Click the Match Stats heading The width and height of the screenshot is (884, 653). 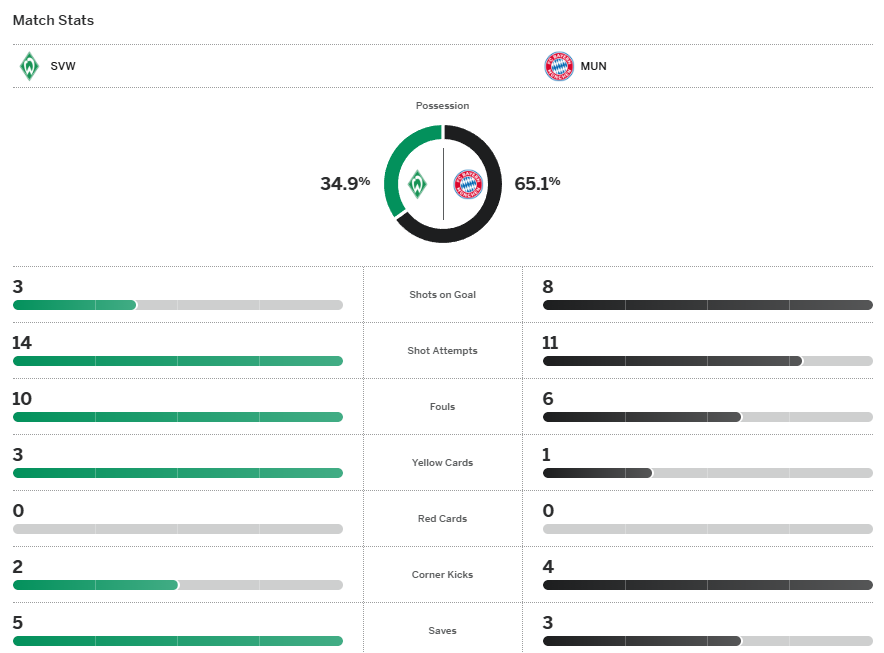tap(53, 20)
